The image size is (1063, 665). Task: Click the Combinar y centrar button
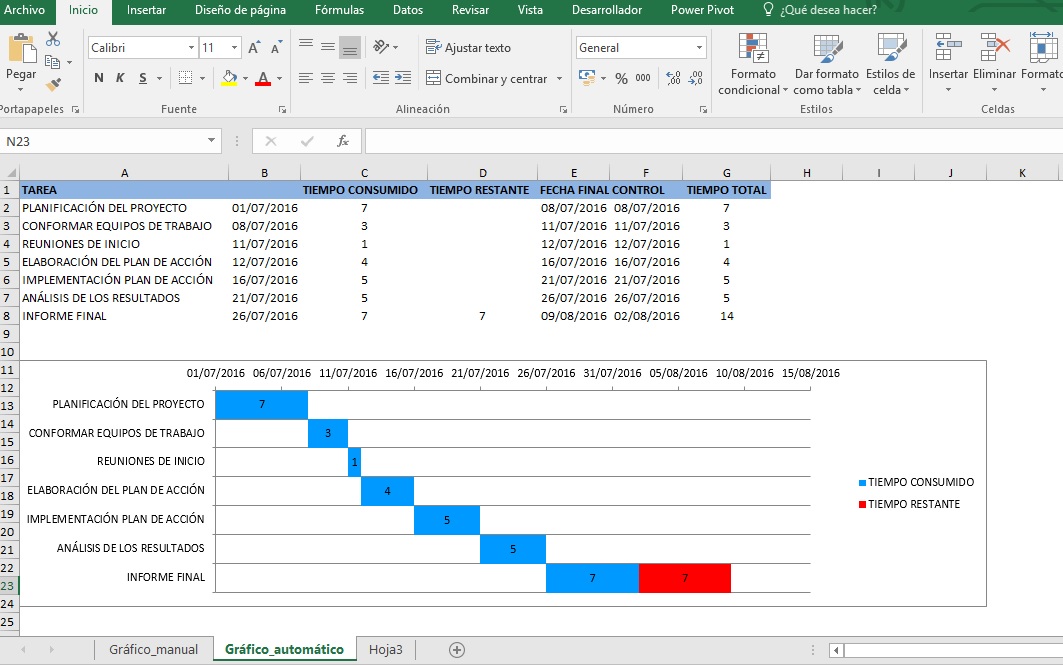[x=484, y=76]
